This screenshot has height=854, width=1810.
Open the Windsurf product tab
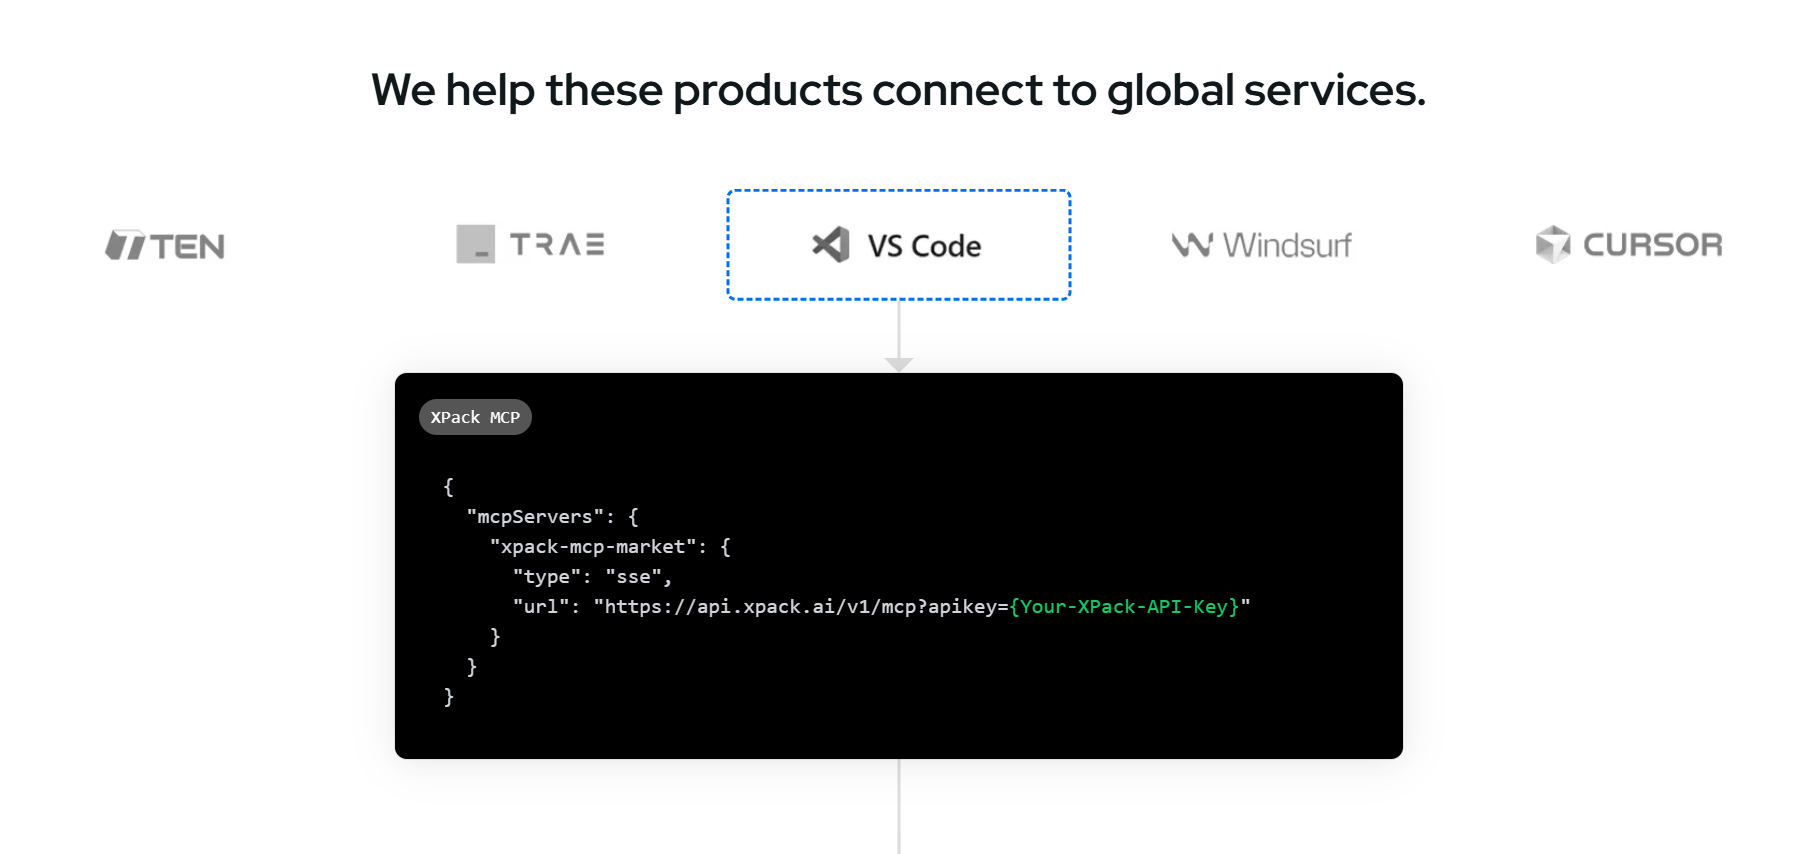tap(1261, 245)
